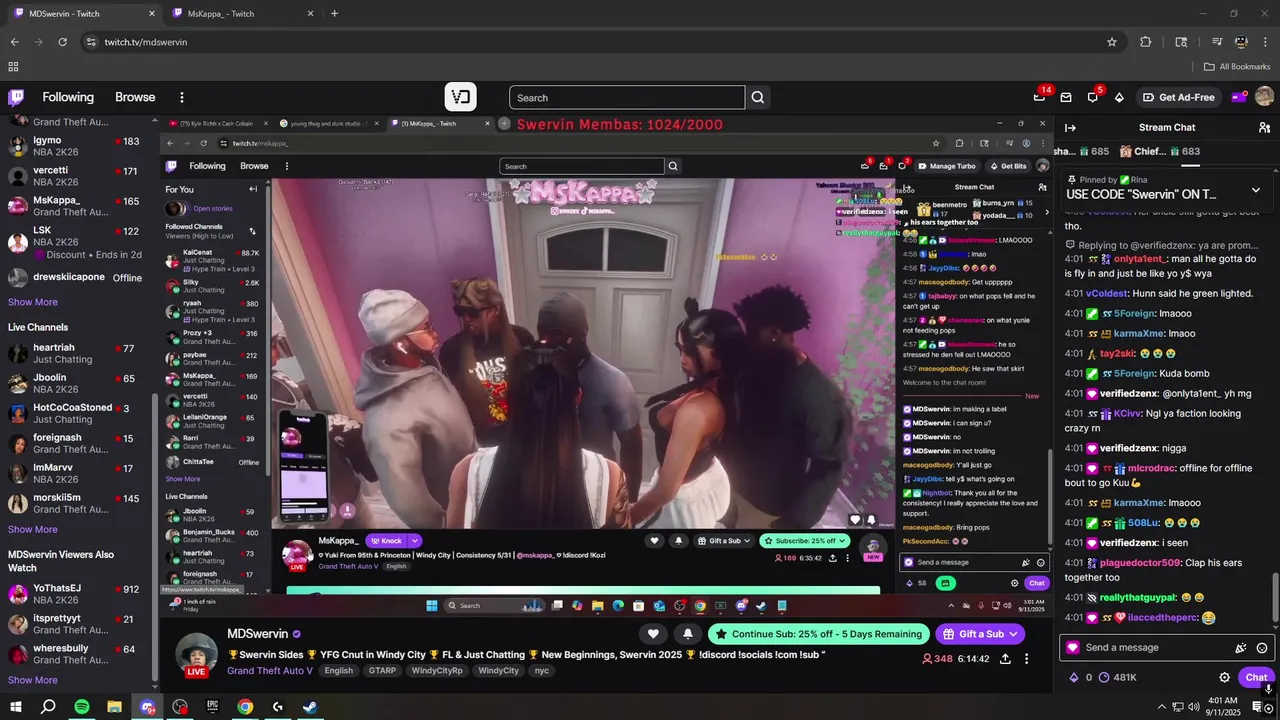Bookmark this page with the star icon
Screen dimensions: 1280x720
(1111, 42)
